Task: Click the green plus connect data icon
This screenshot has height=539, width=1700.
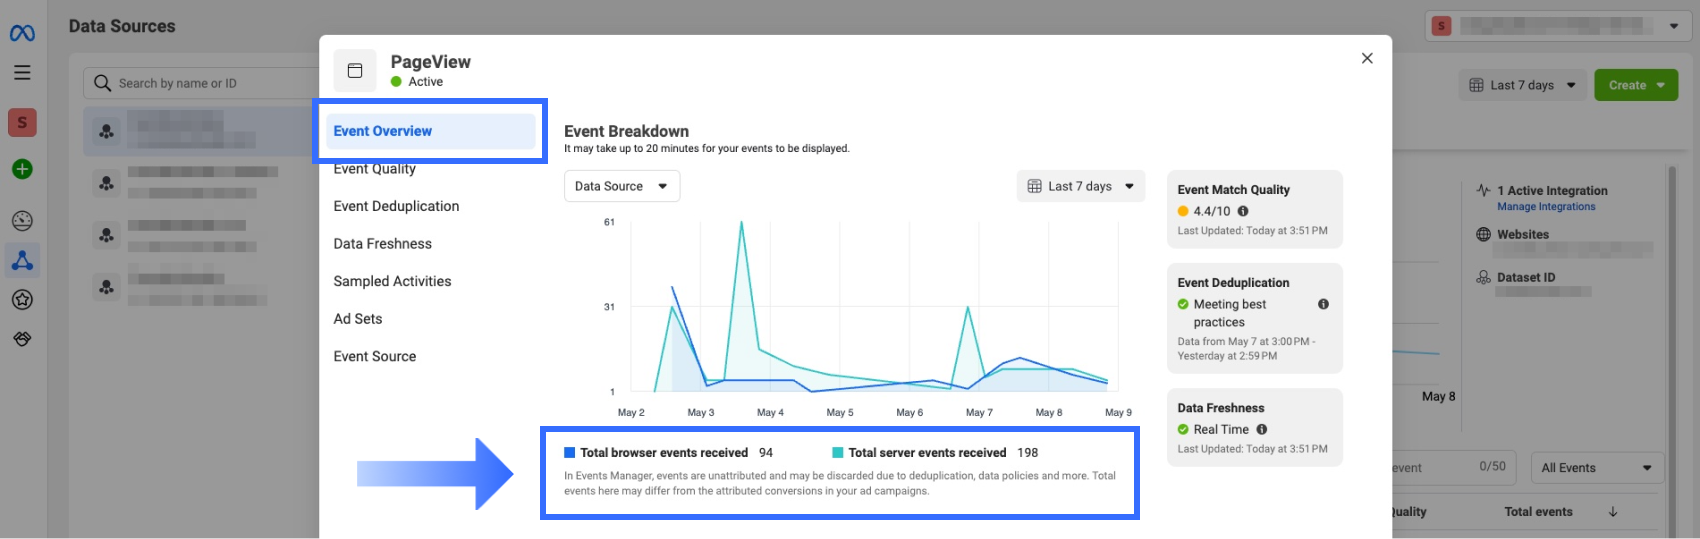Action: (22, 169)
